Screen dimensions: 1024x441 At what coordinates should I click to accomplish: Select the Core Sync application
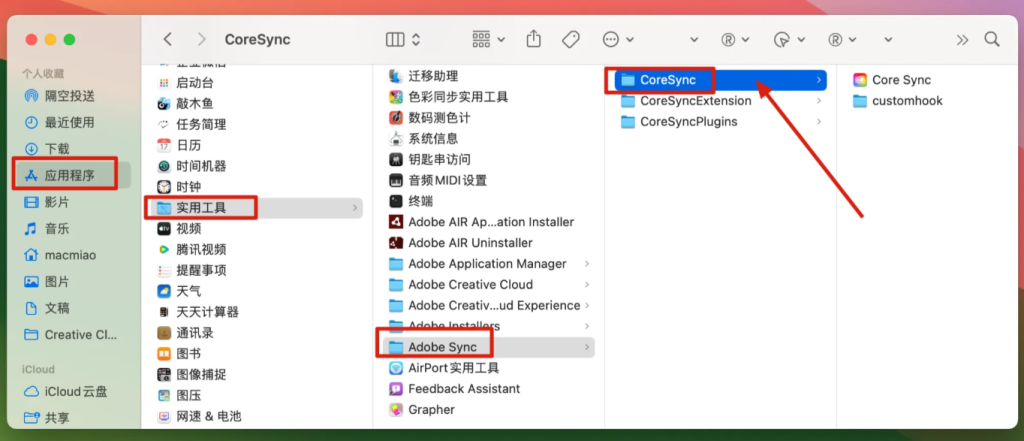(891, 80)
